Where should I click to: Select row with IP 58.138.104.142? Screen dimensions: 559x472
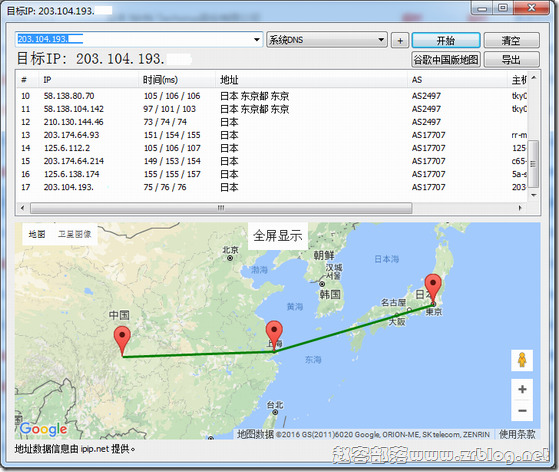[272, 109]
